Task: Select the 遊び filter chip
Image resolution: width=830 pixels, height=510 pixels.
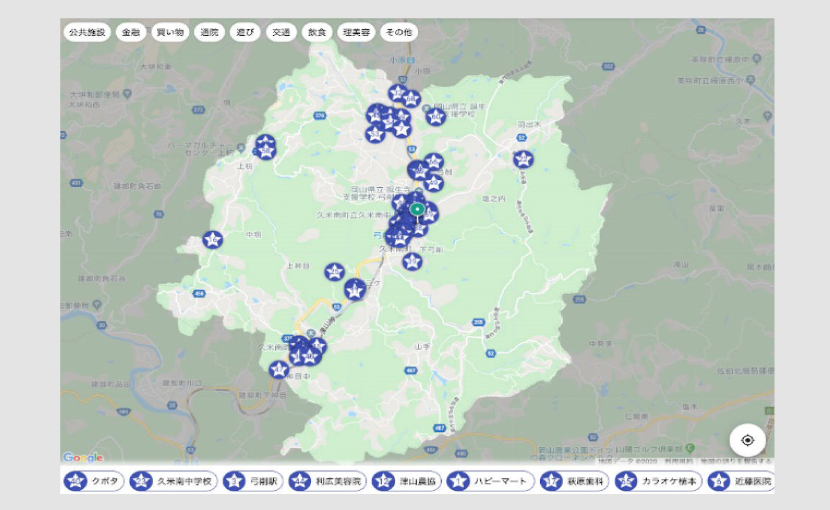Action: (245, 32)
